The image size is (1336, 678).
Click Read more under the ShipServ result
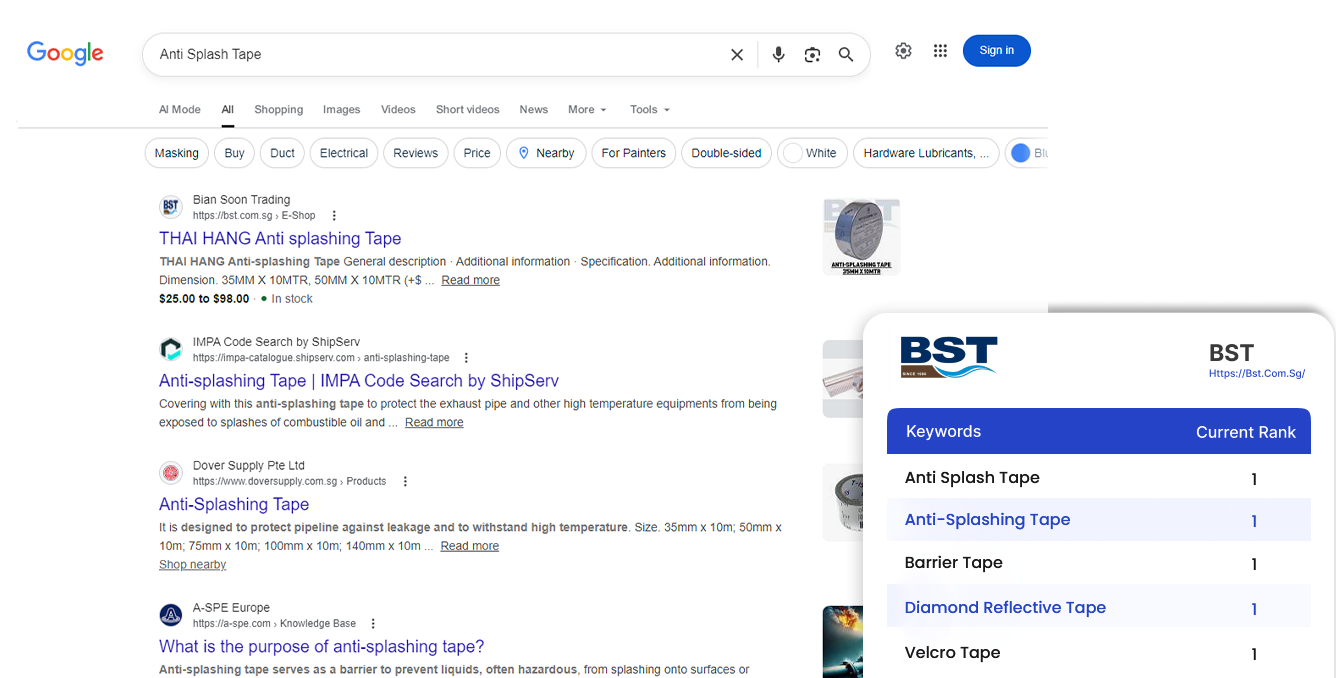[434, 422]
